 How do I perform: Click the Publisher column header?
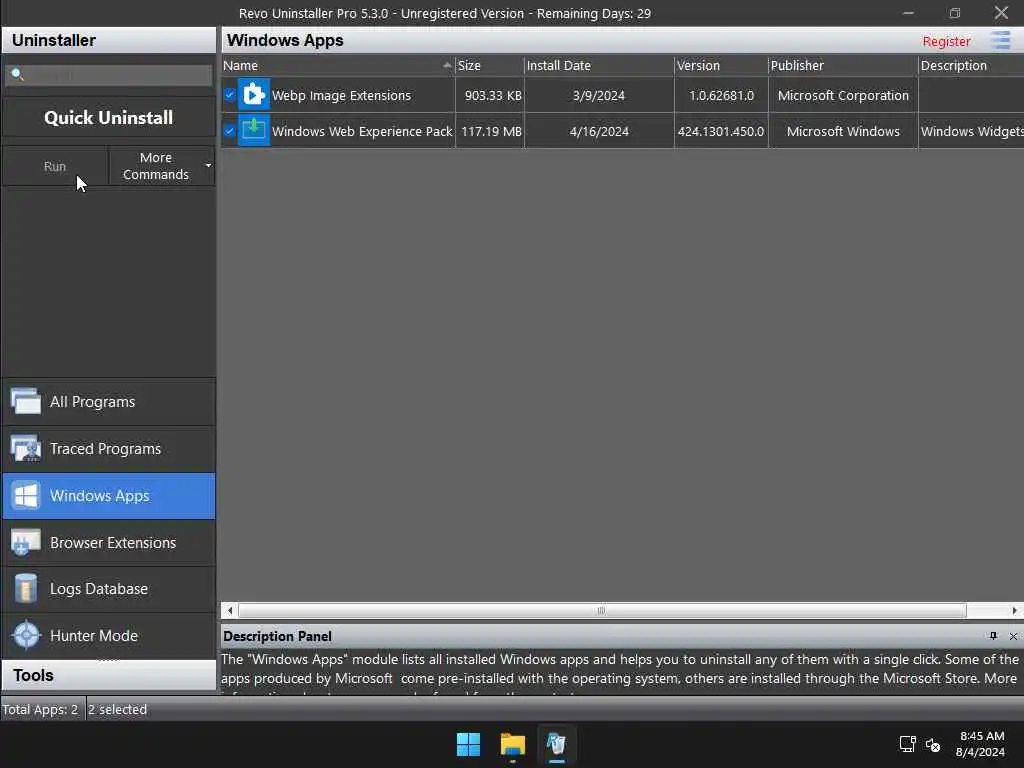[842, 65]
